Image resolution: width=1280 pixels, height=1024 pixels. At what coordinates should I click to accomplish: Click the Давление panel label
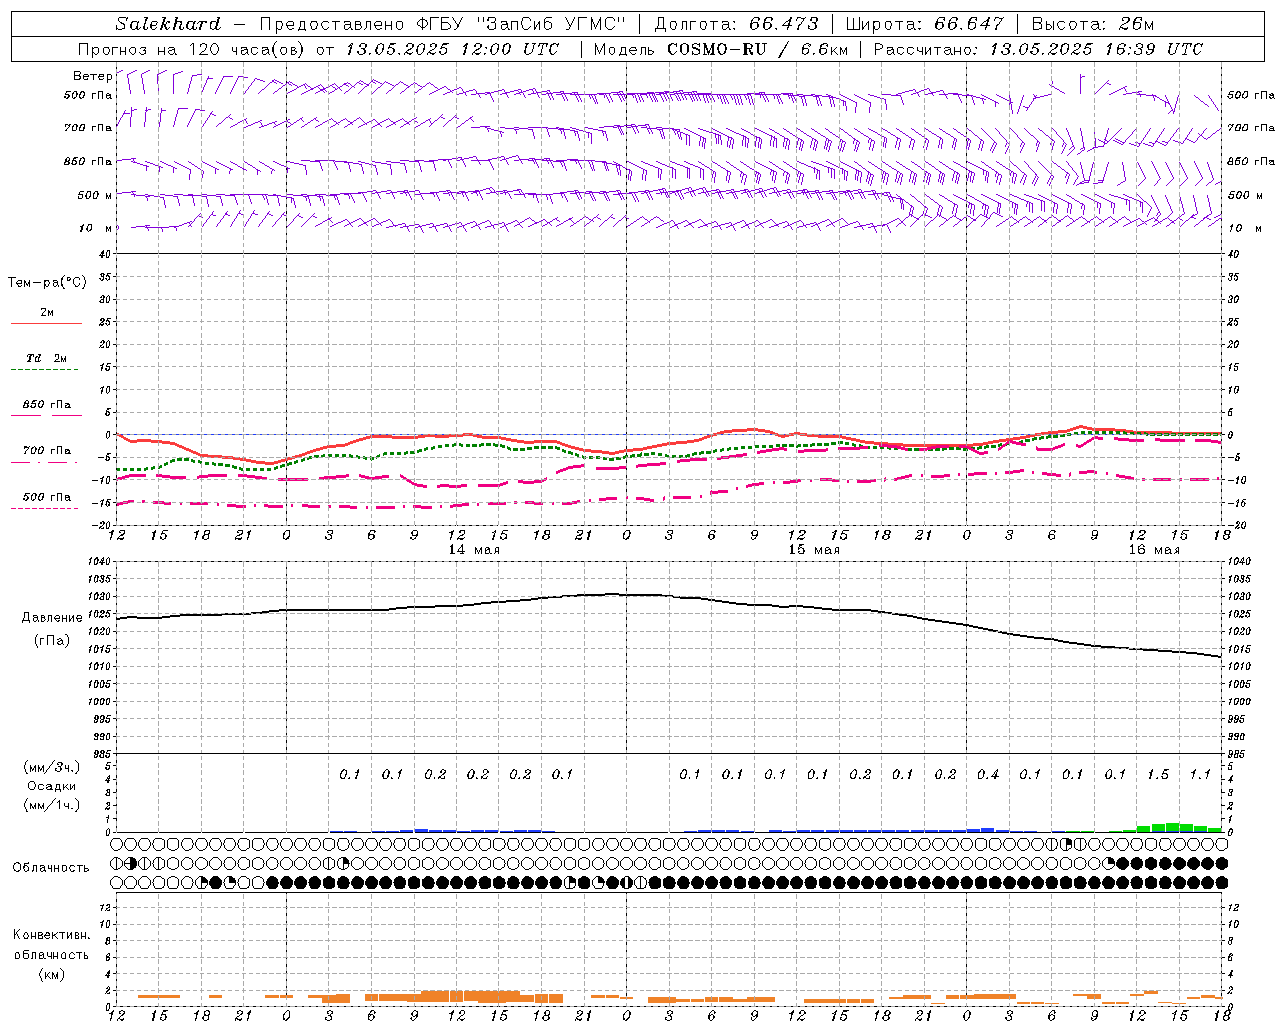[x=52, y=618]
